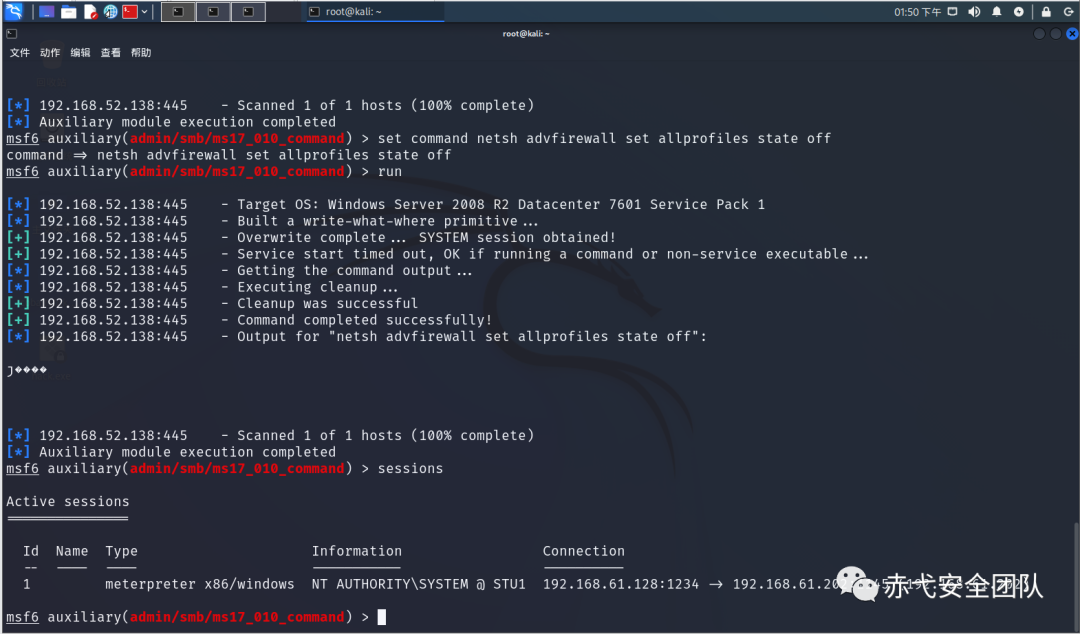Viewport: 1080px width, 634px height.
Task: Launch the red terminal emulator icon
Action: (x=129, y=12)
